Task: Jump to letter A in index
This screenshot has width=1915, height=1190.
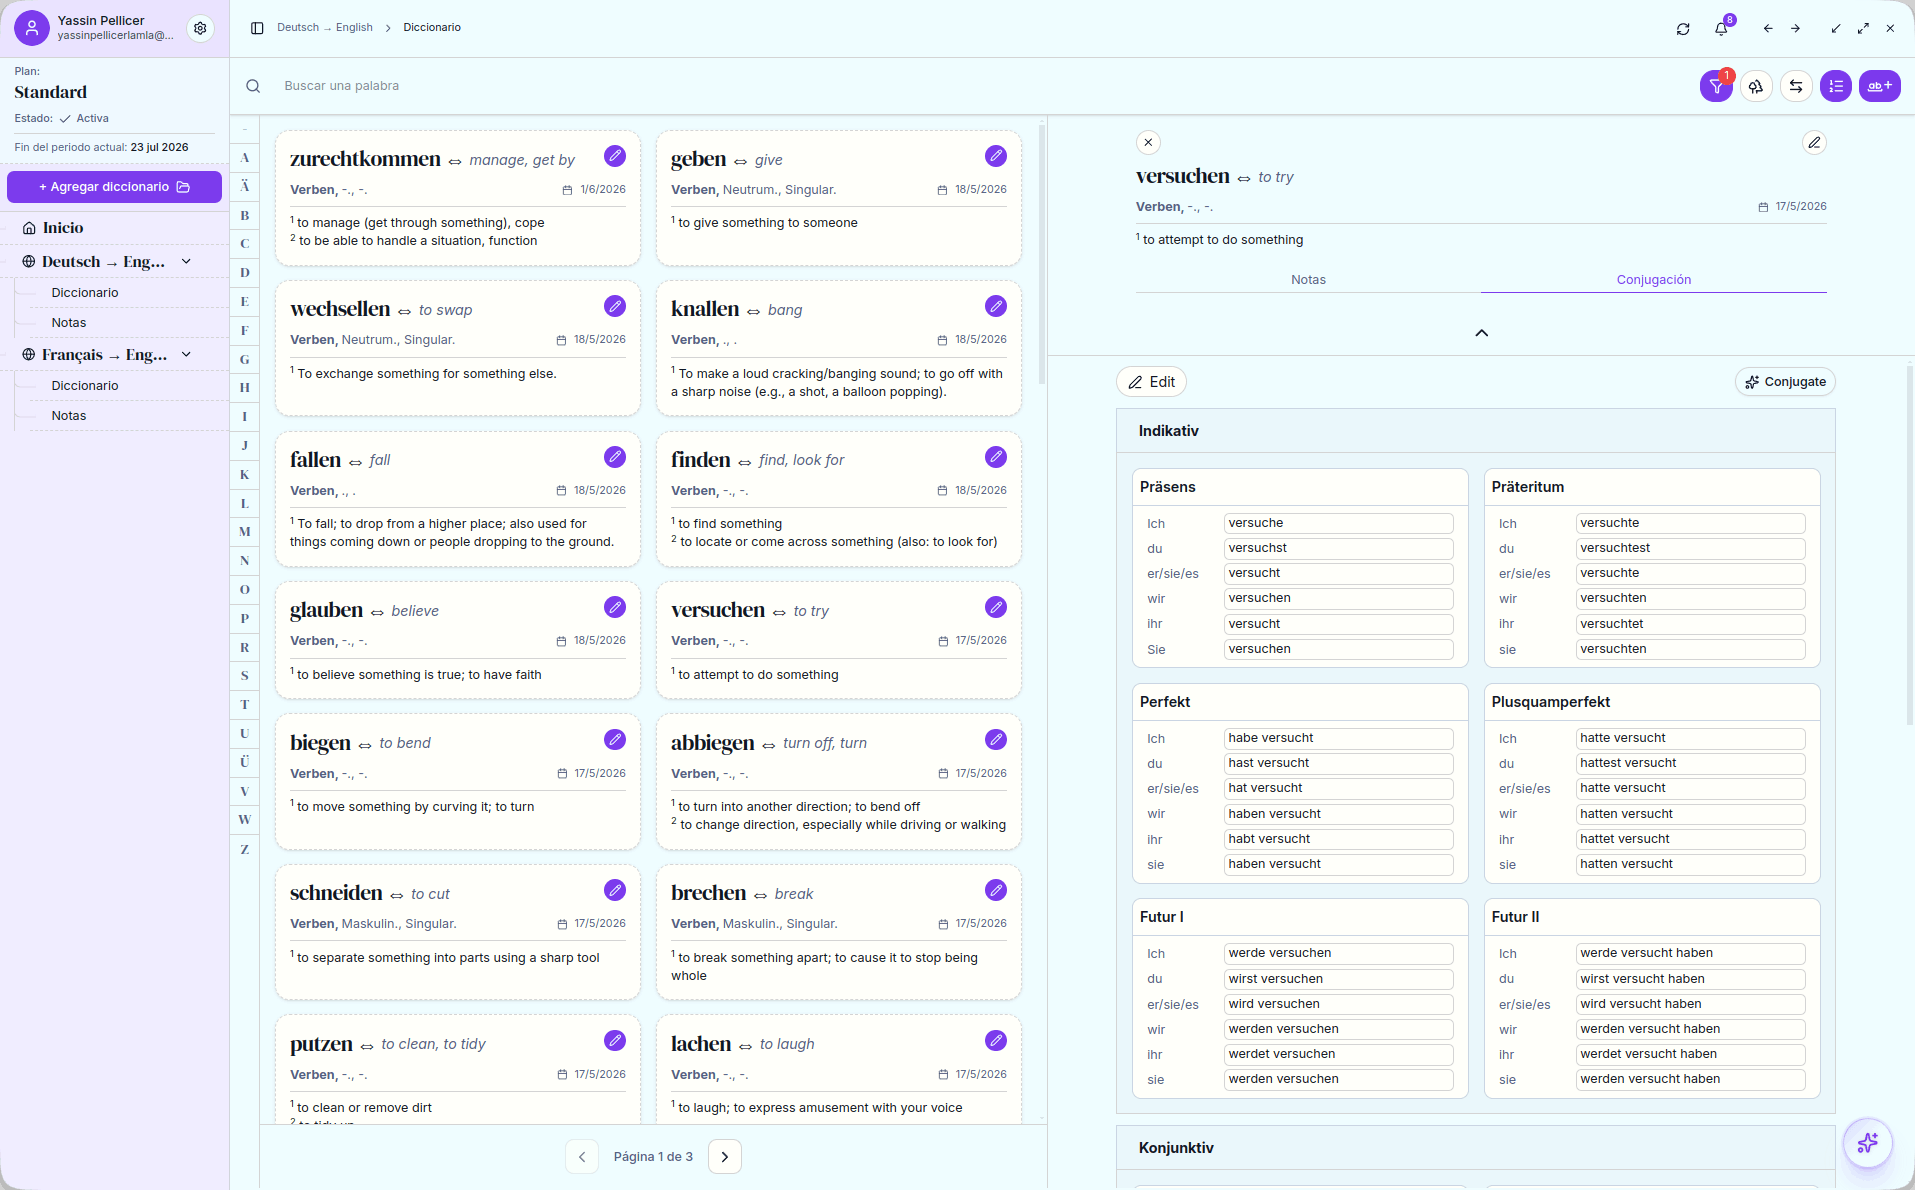Action: pyautogui.click(x=245, y=158)
